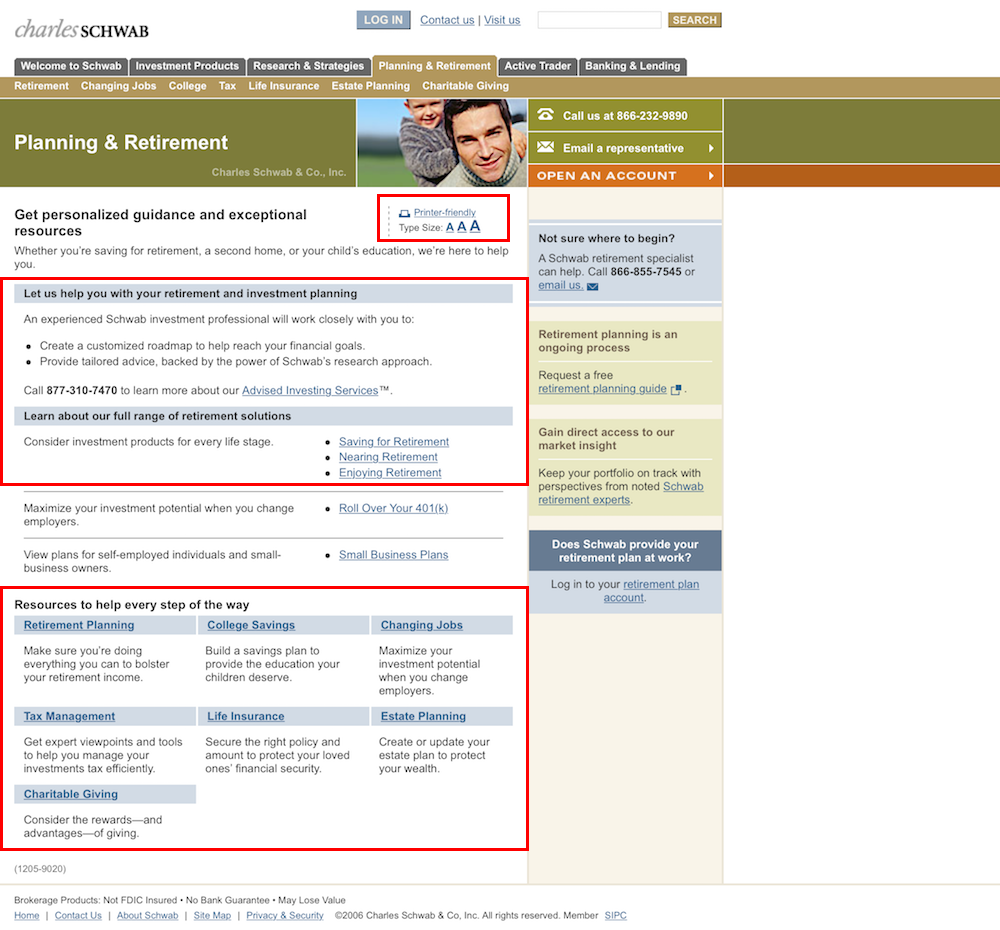
Task: Click the printer icon beside Printer-friendly
Action: pos(404,213)
